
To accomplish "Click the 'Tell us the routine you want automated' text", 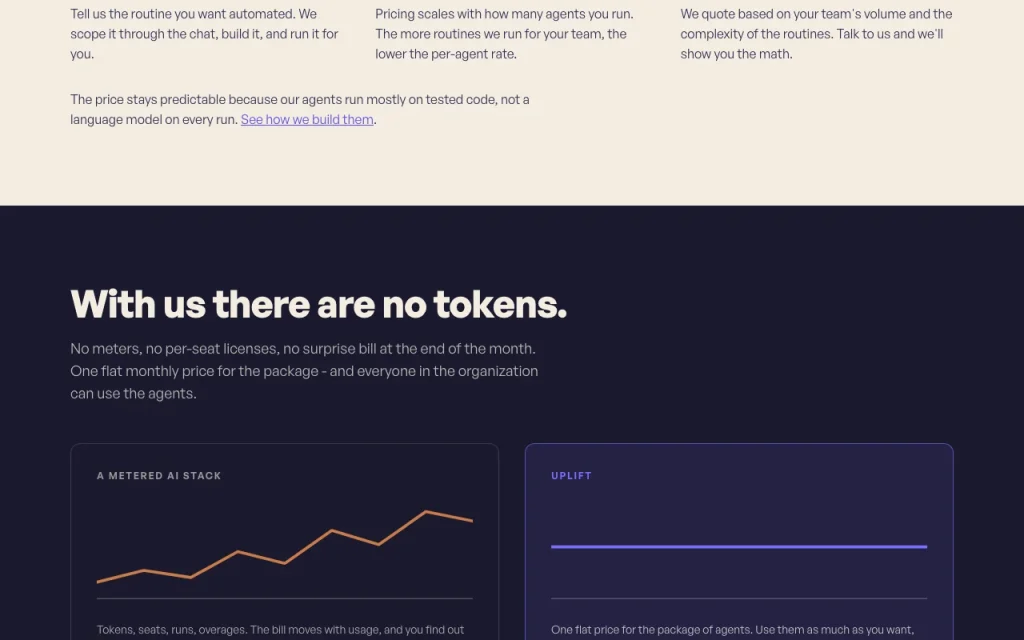I will coord(204,34).
